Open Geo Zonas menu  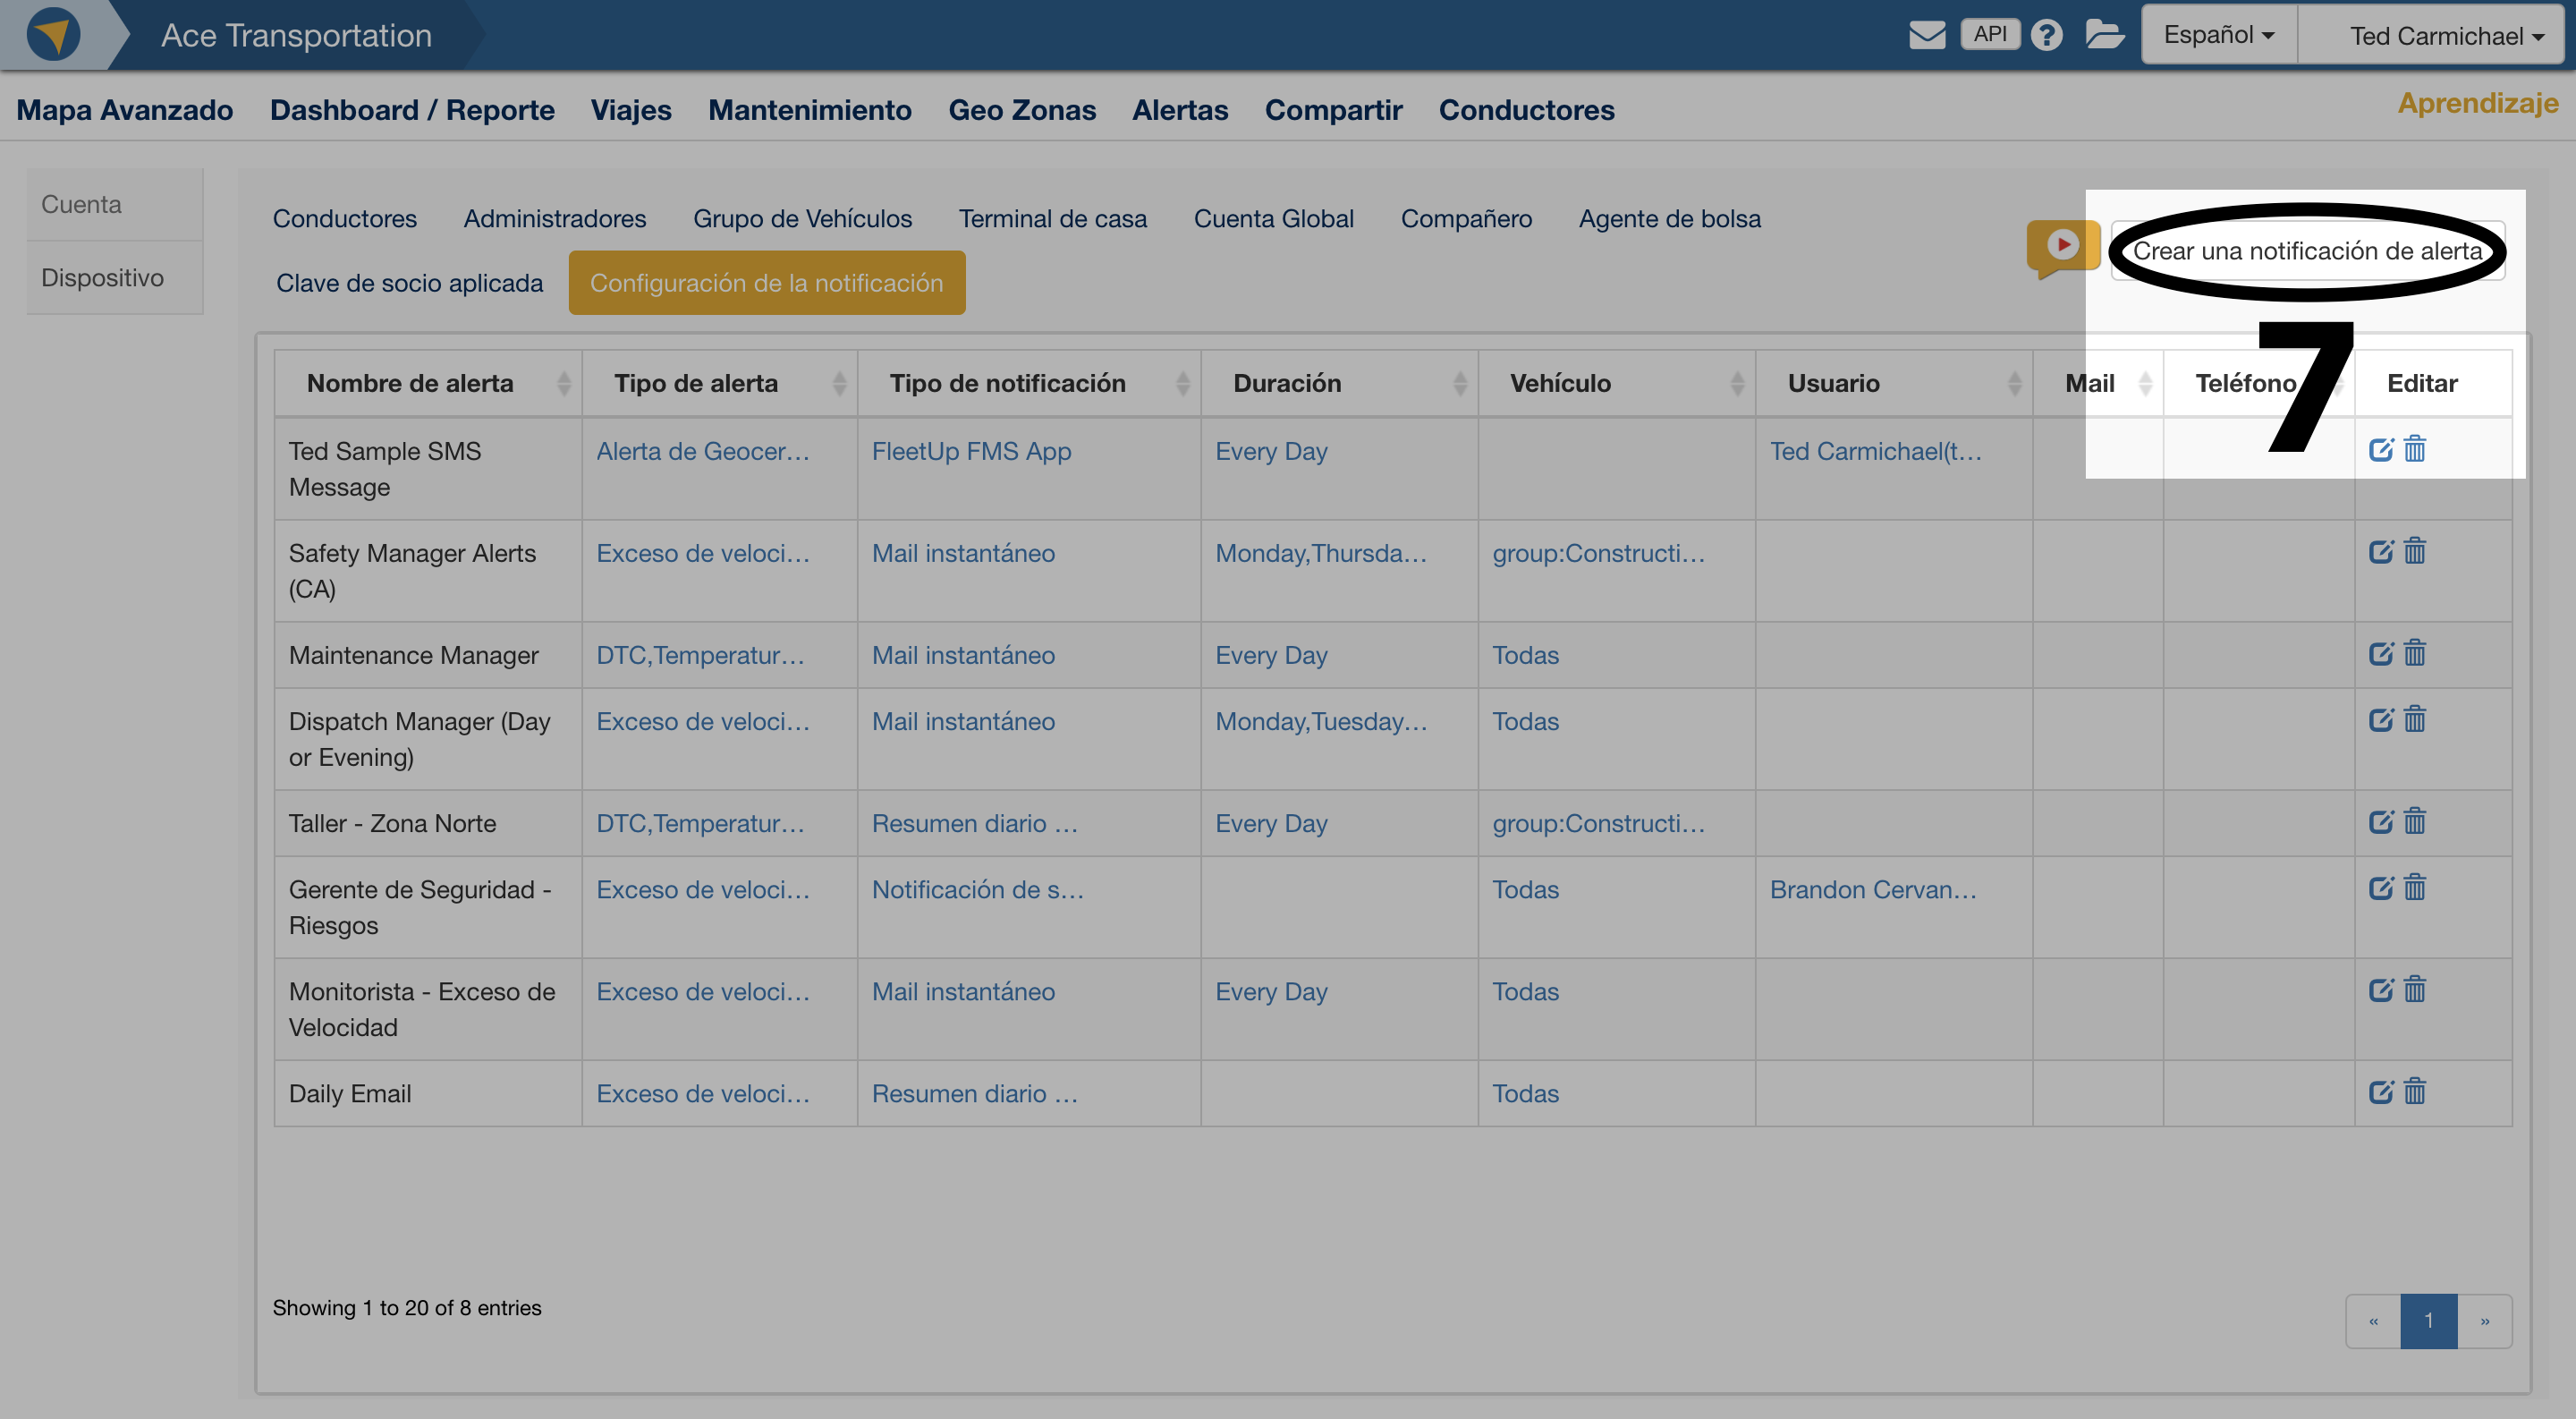point(1022,110)
